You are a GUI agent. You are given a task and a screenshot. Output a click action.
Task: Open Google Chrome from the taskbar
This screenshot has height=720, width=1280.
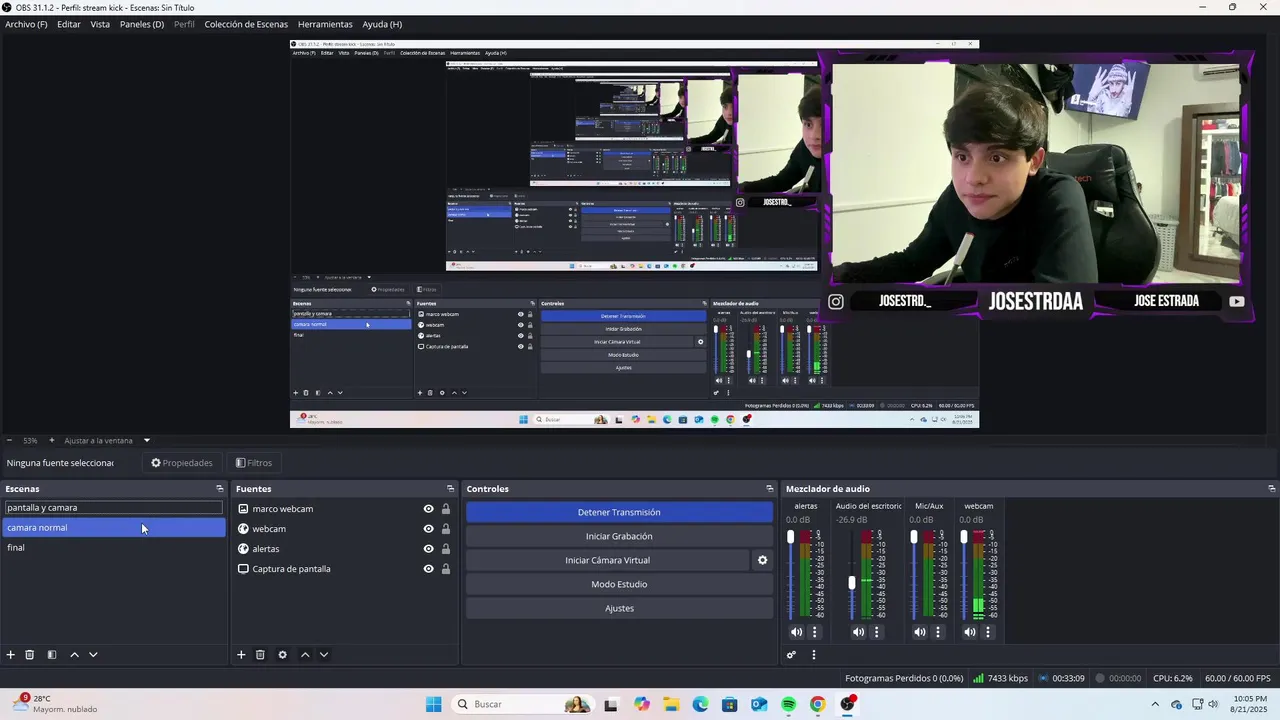pos(818,704)
